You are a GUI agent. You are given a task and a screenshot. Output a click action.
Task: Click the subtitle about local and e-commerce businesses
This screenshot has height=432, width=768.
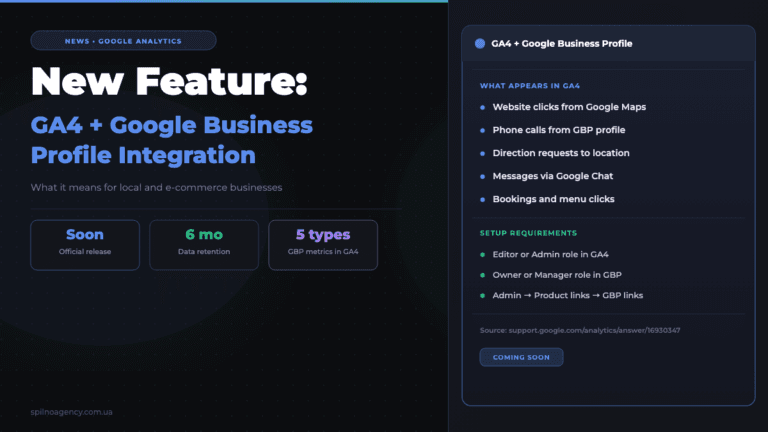click(x=156, y=188)
